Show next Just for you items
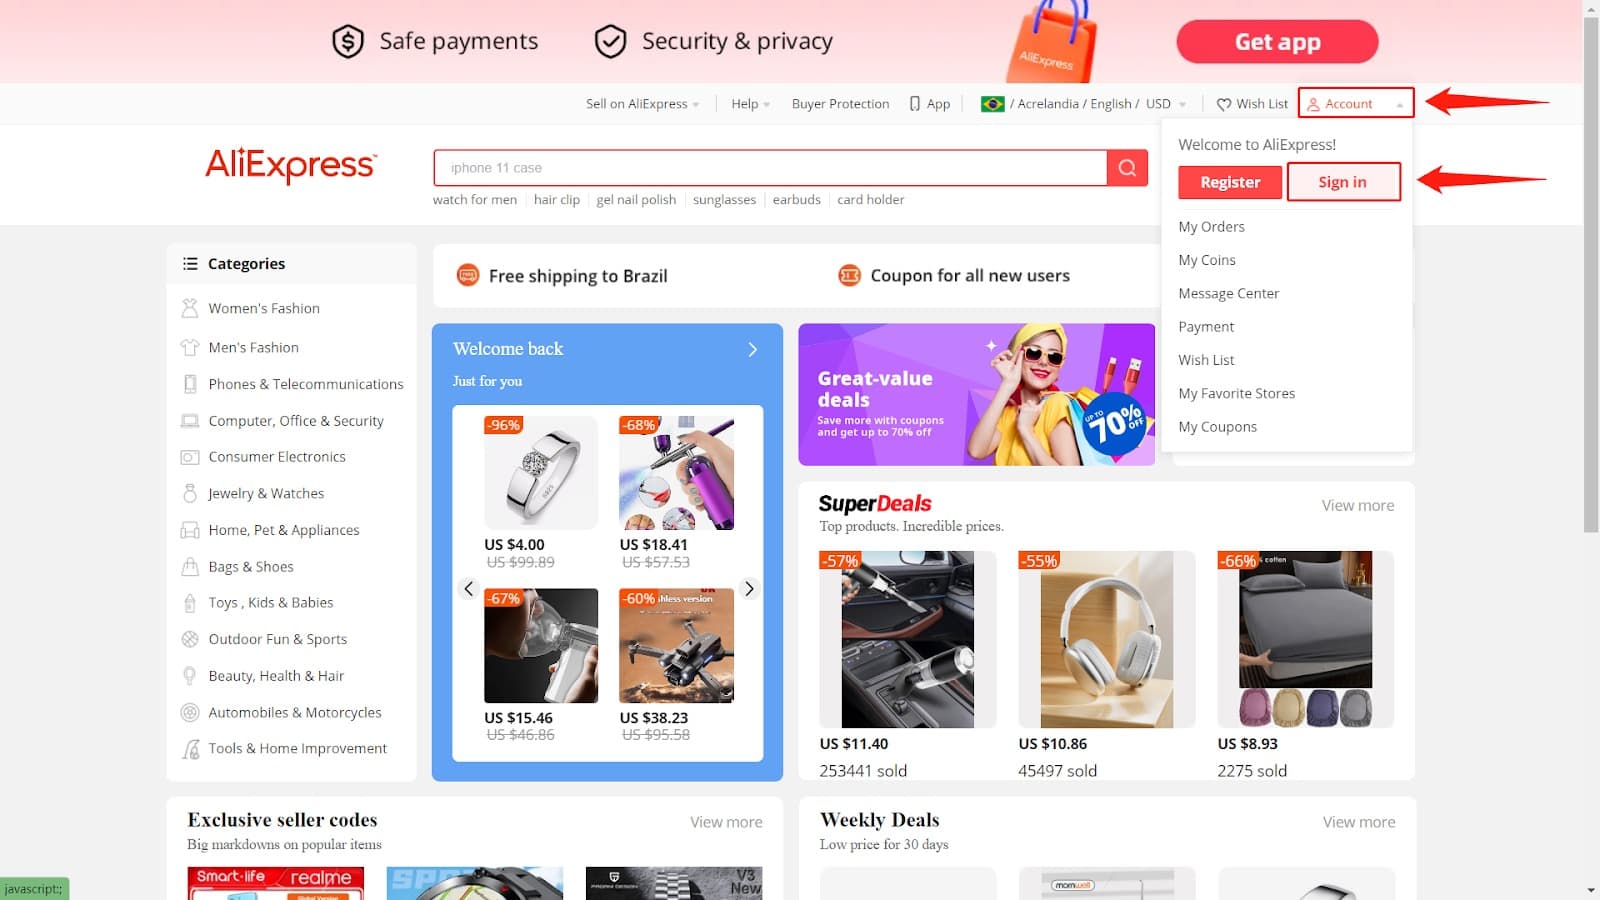Viewport: 1600px width, 900px height. point(749,589)
